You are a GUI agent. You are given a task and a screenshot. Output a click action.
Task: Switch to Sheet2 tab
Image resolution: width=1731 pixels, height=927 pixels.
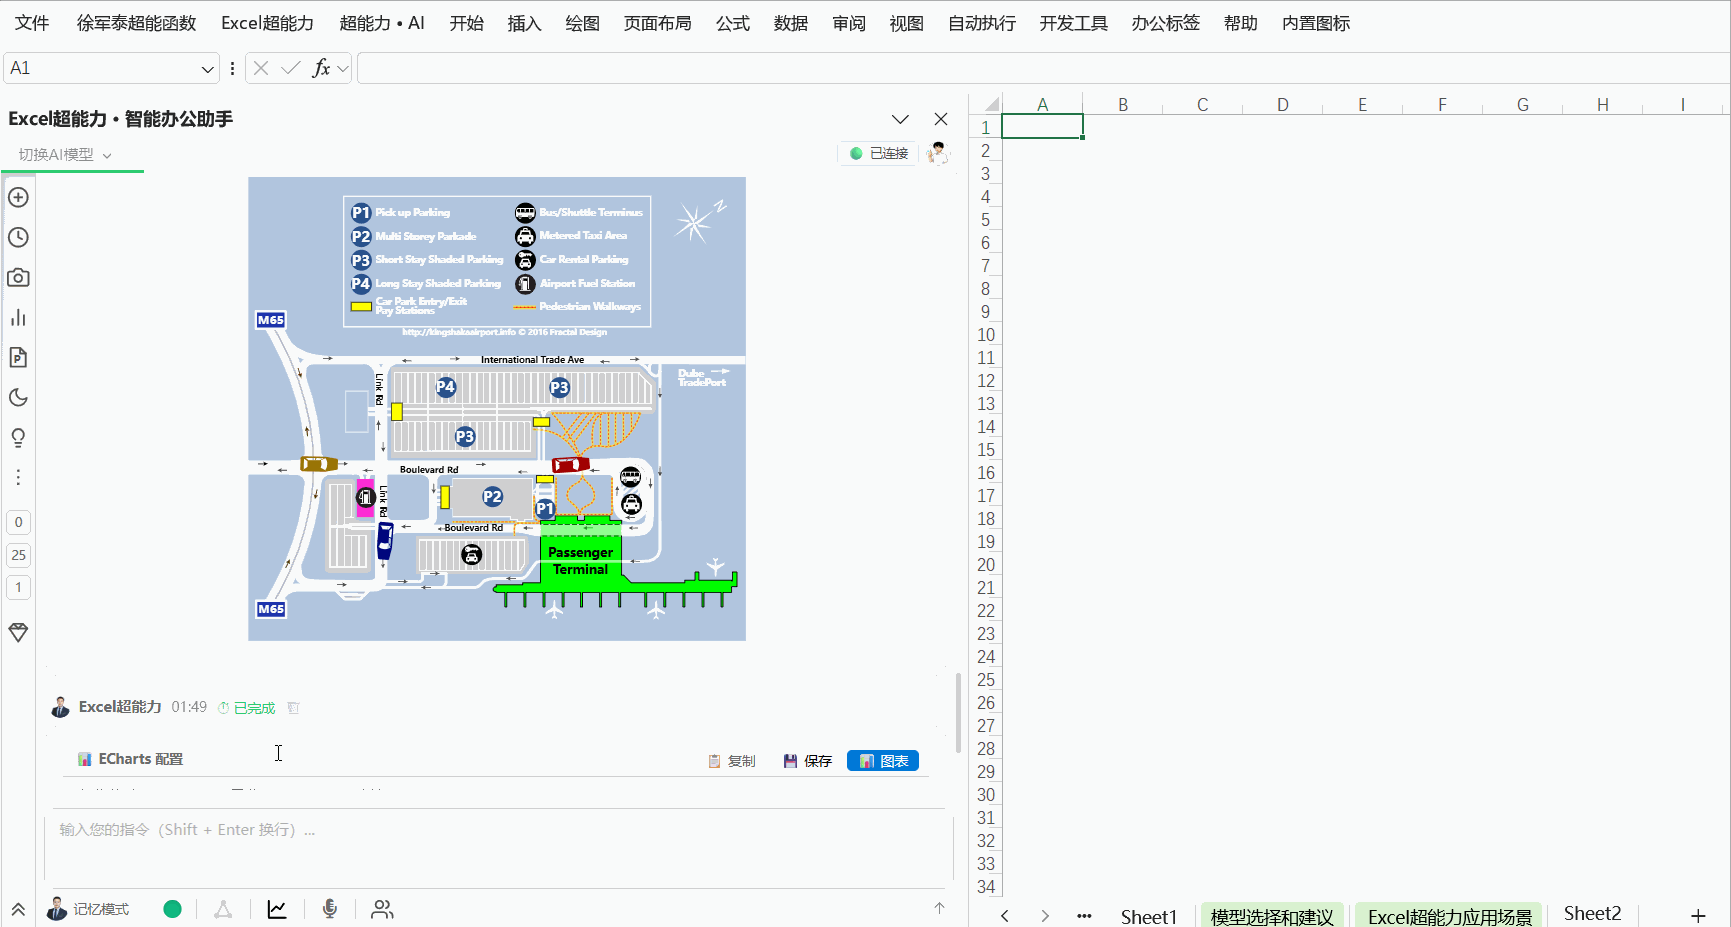click(1592, 914)
